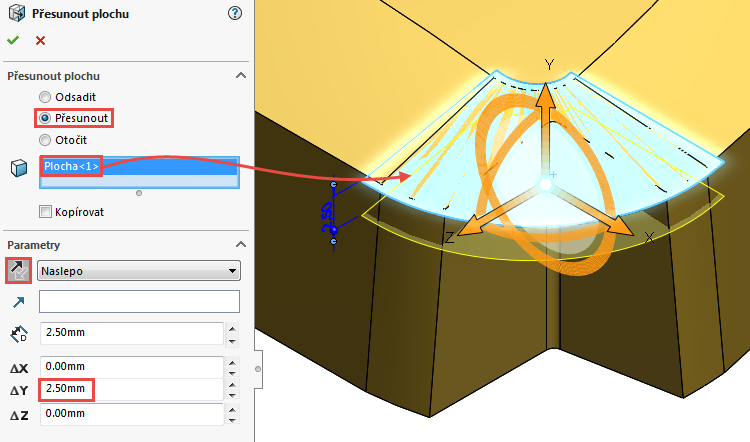Viewport: 750px width, 442px height.
Task: Increase ΔY value with up arrow
Action: coord(232,384)
